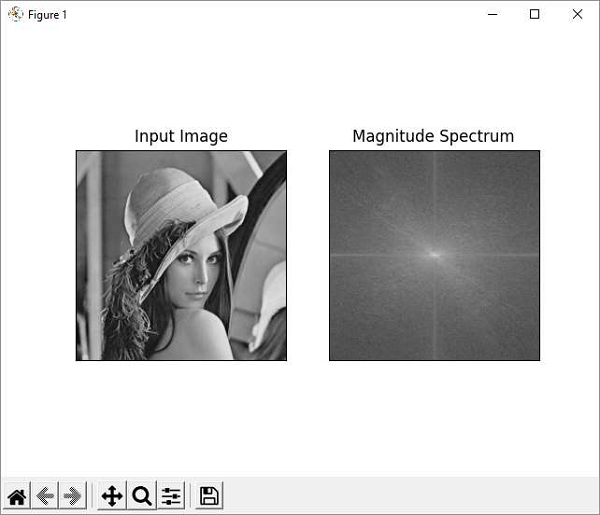The image size is (600, 515).
Task: Click the Figure 1 title bar text
Action: pos(47,15)
